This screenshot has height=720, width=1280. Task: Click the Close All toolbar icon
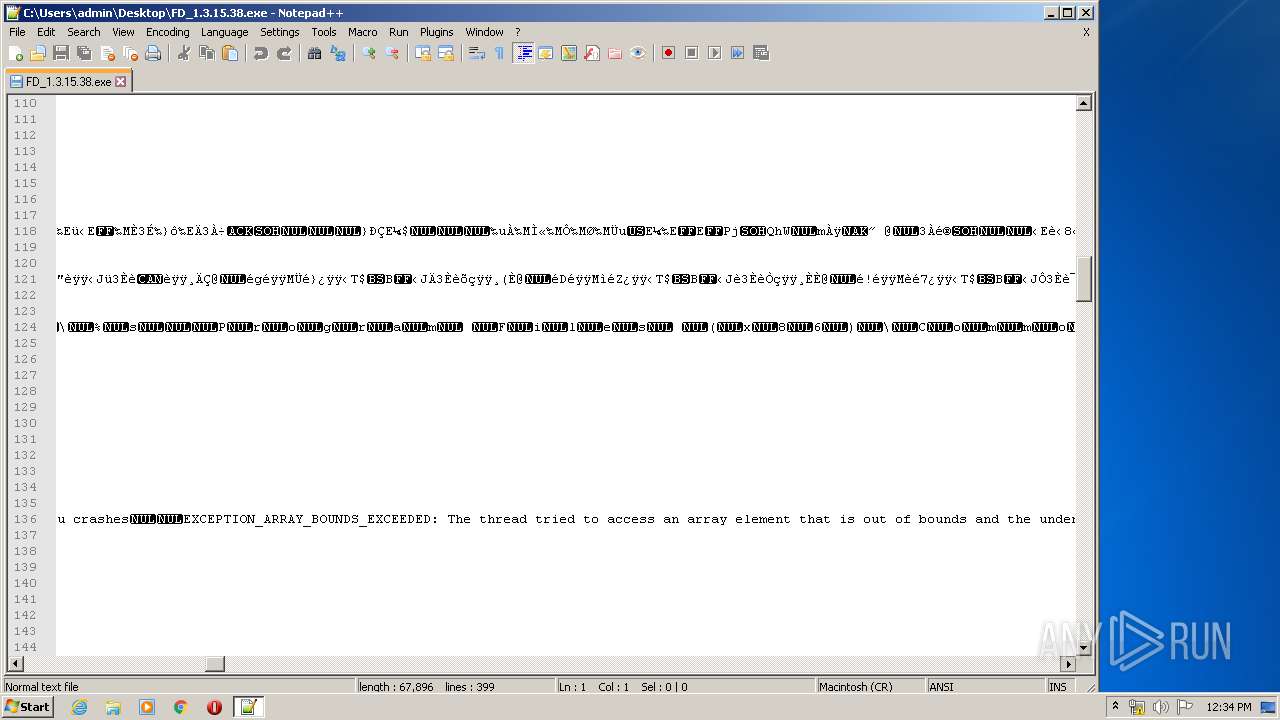point(130,53)
